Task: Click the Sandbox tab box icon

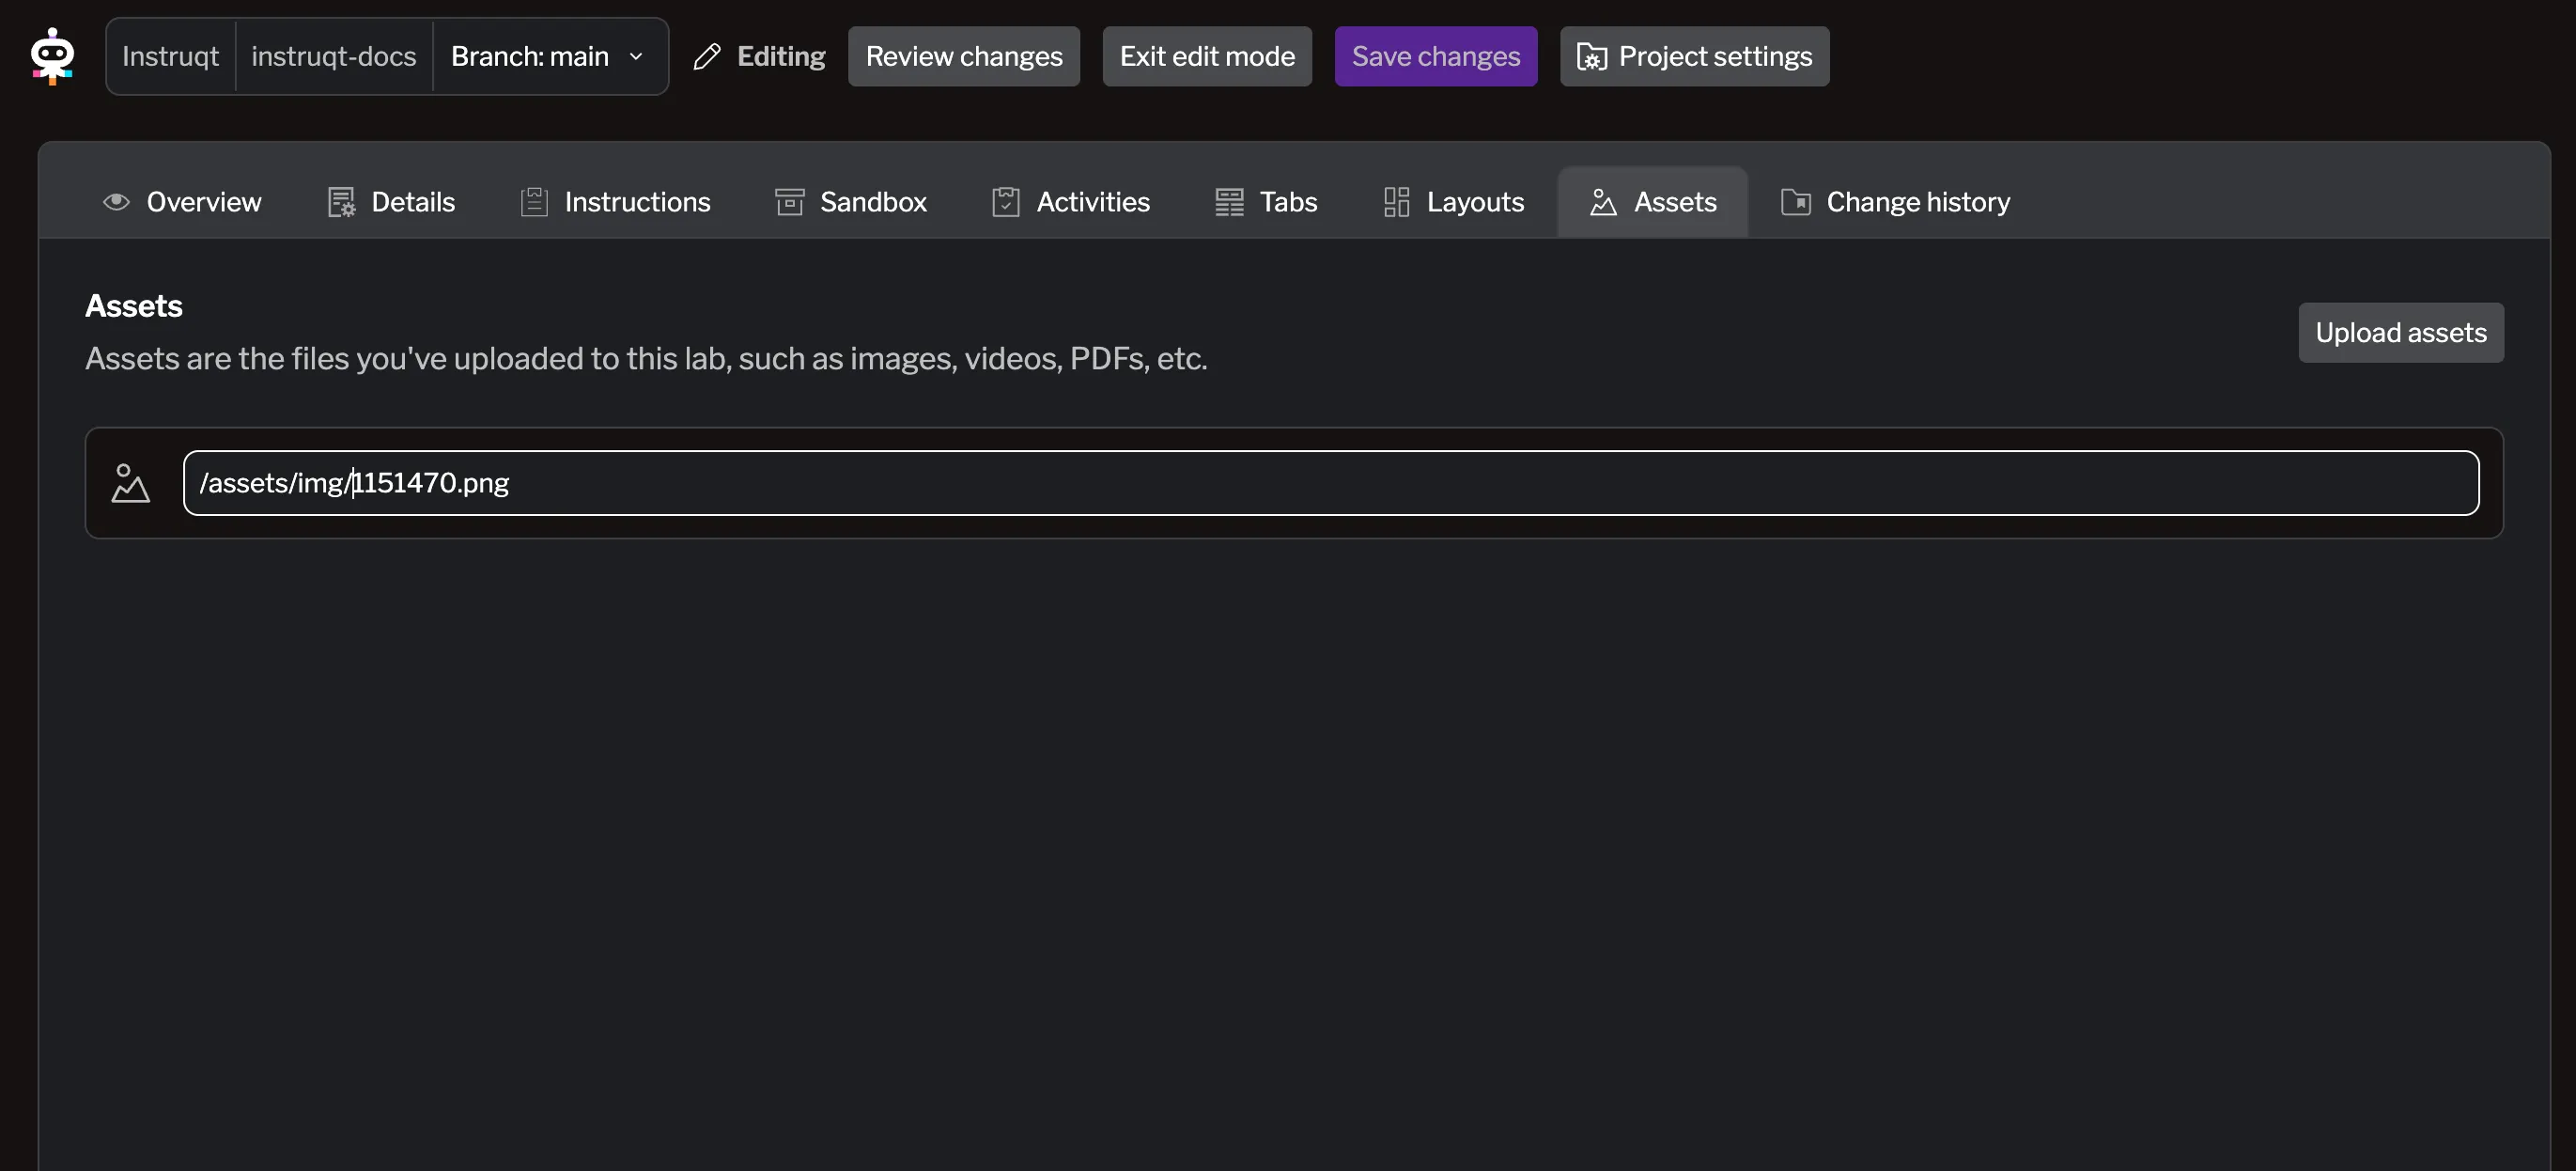Action: click(789, 202)
